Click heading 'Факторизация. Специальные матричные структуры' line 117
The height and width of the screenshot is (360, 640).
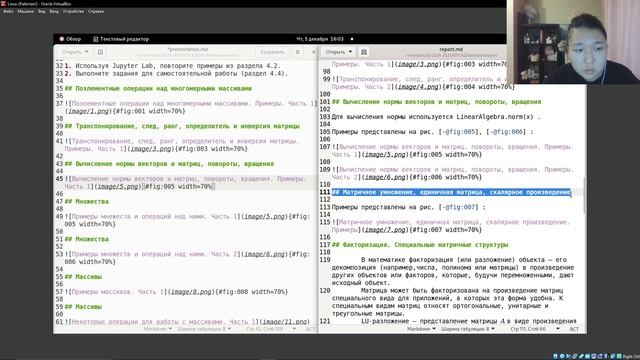click(x=420, y=245)
